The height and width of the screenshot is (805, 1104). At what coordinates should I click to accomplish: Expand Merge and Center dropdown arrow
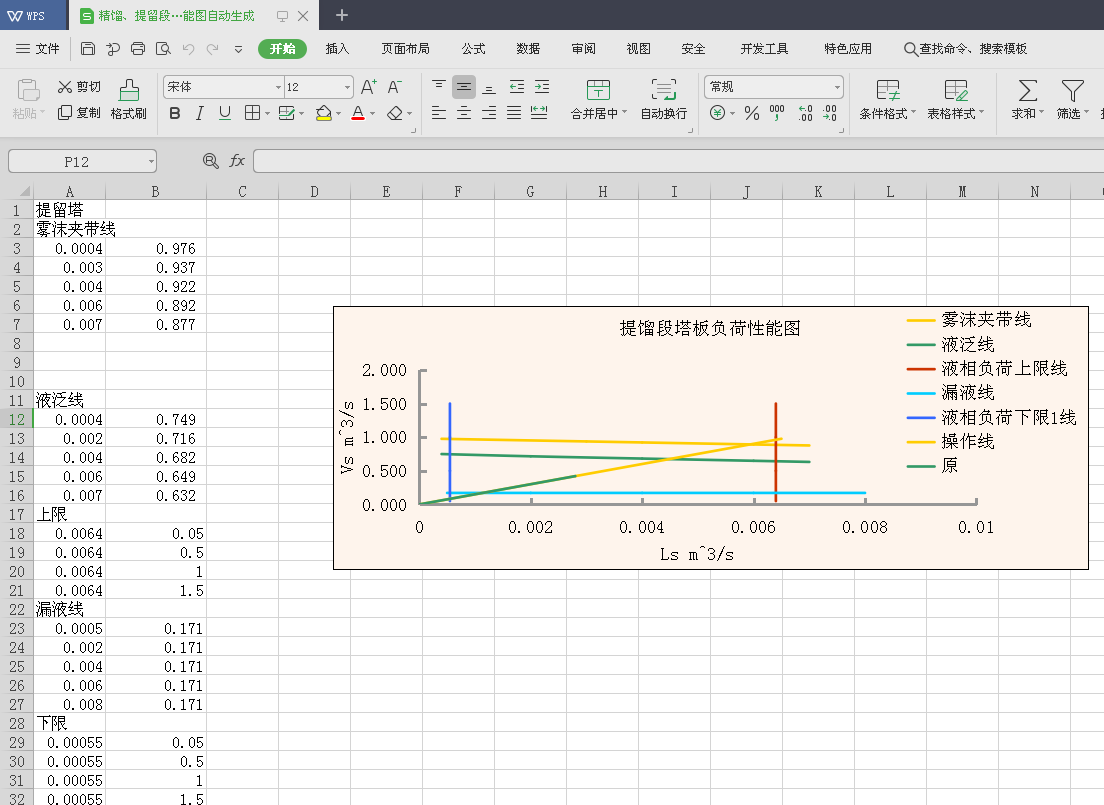coord(625,113)
